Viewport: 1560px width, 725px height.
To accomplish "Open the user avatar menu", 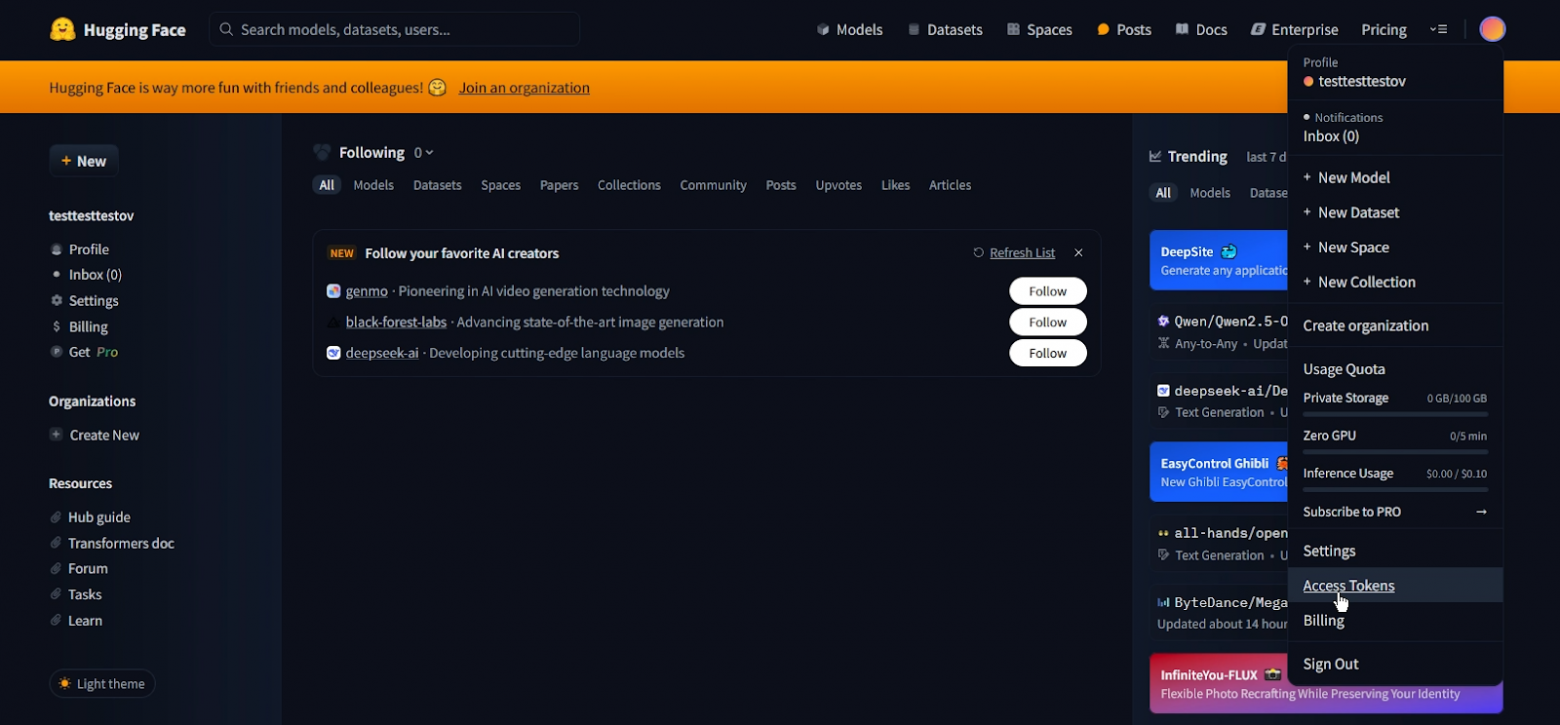I will click(x=1492, y=29).
